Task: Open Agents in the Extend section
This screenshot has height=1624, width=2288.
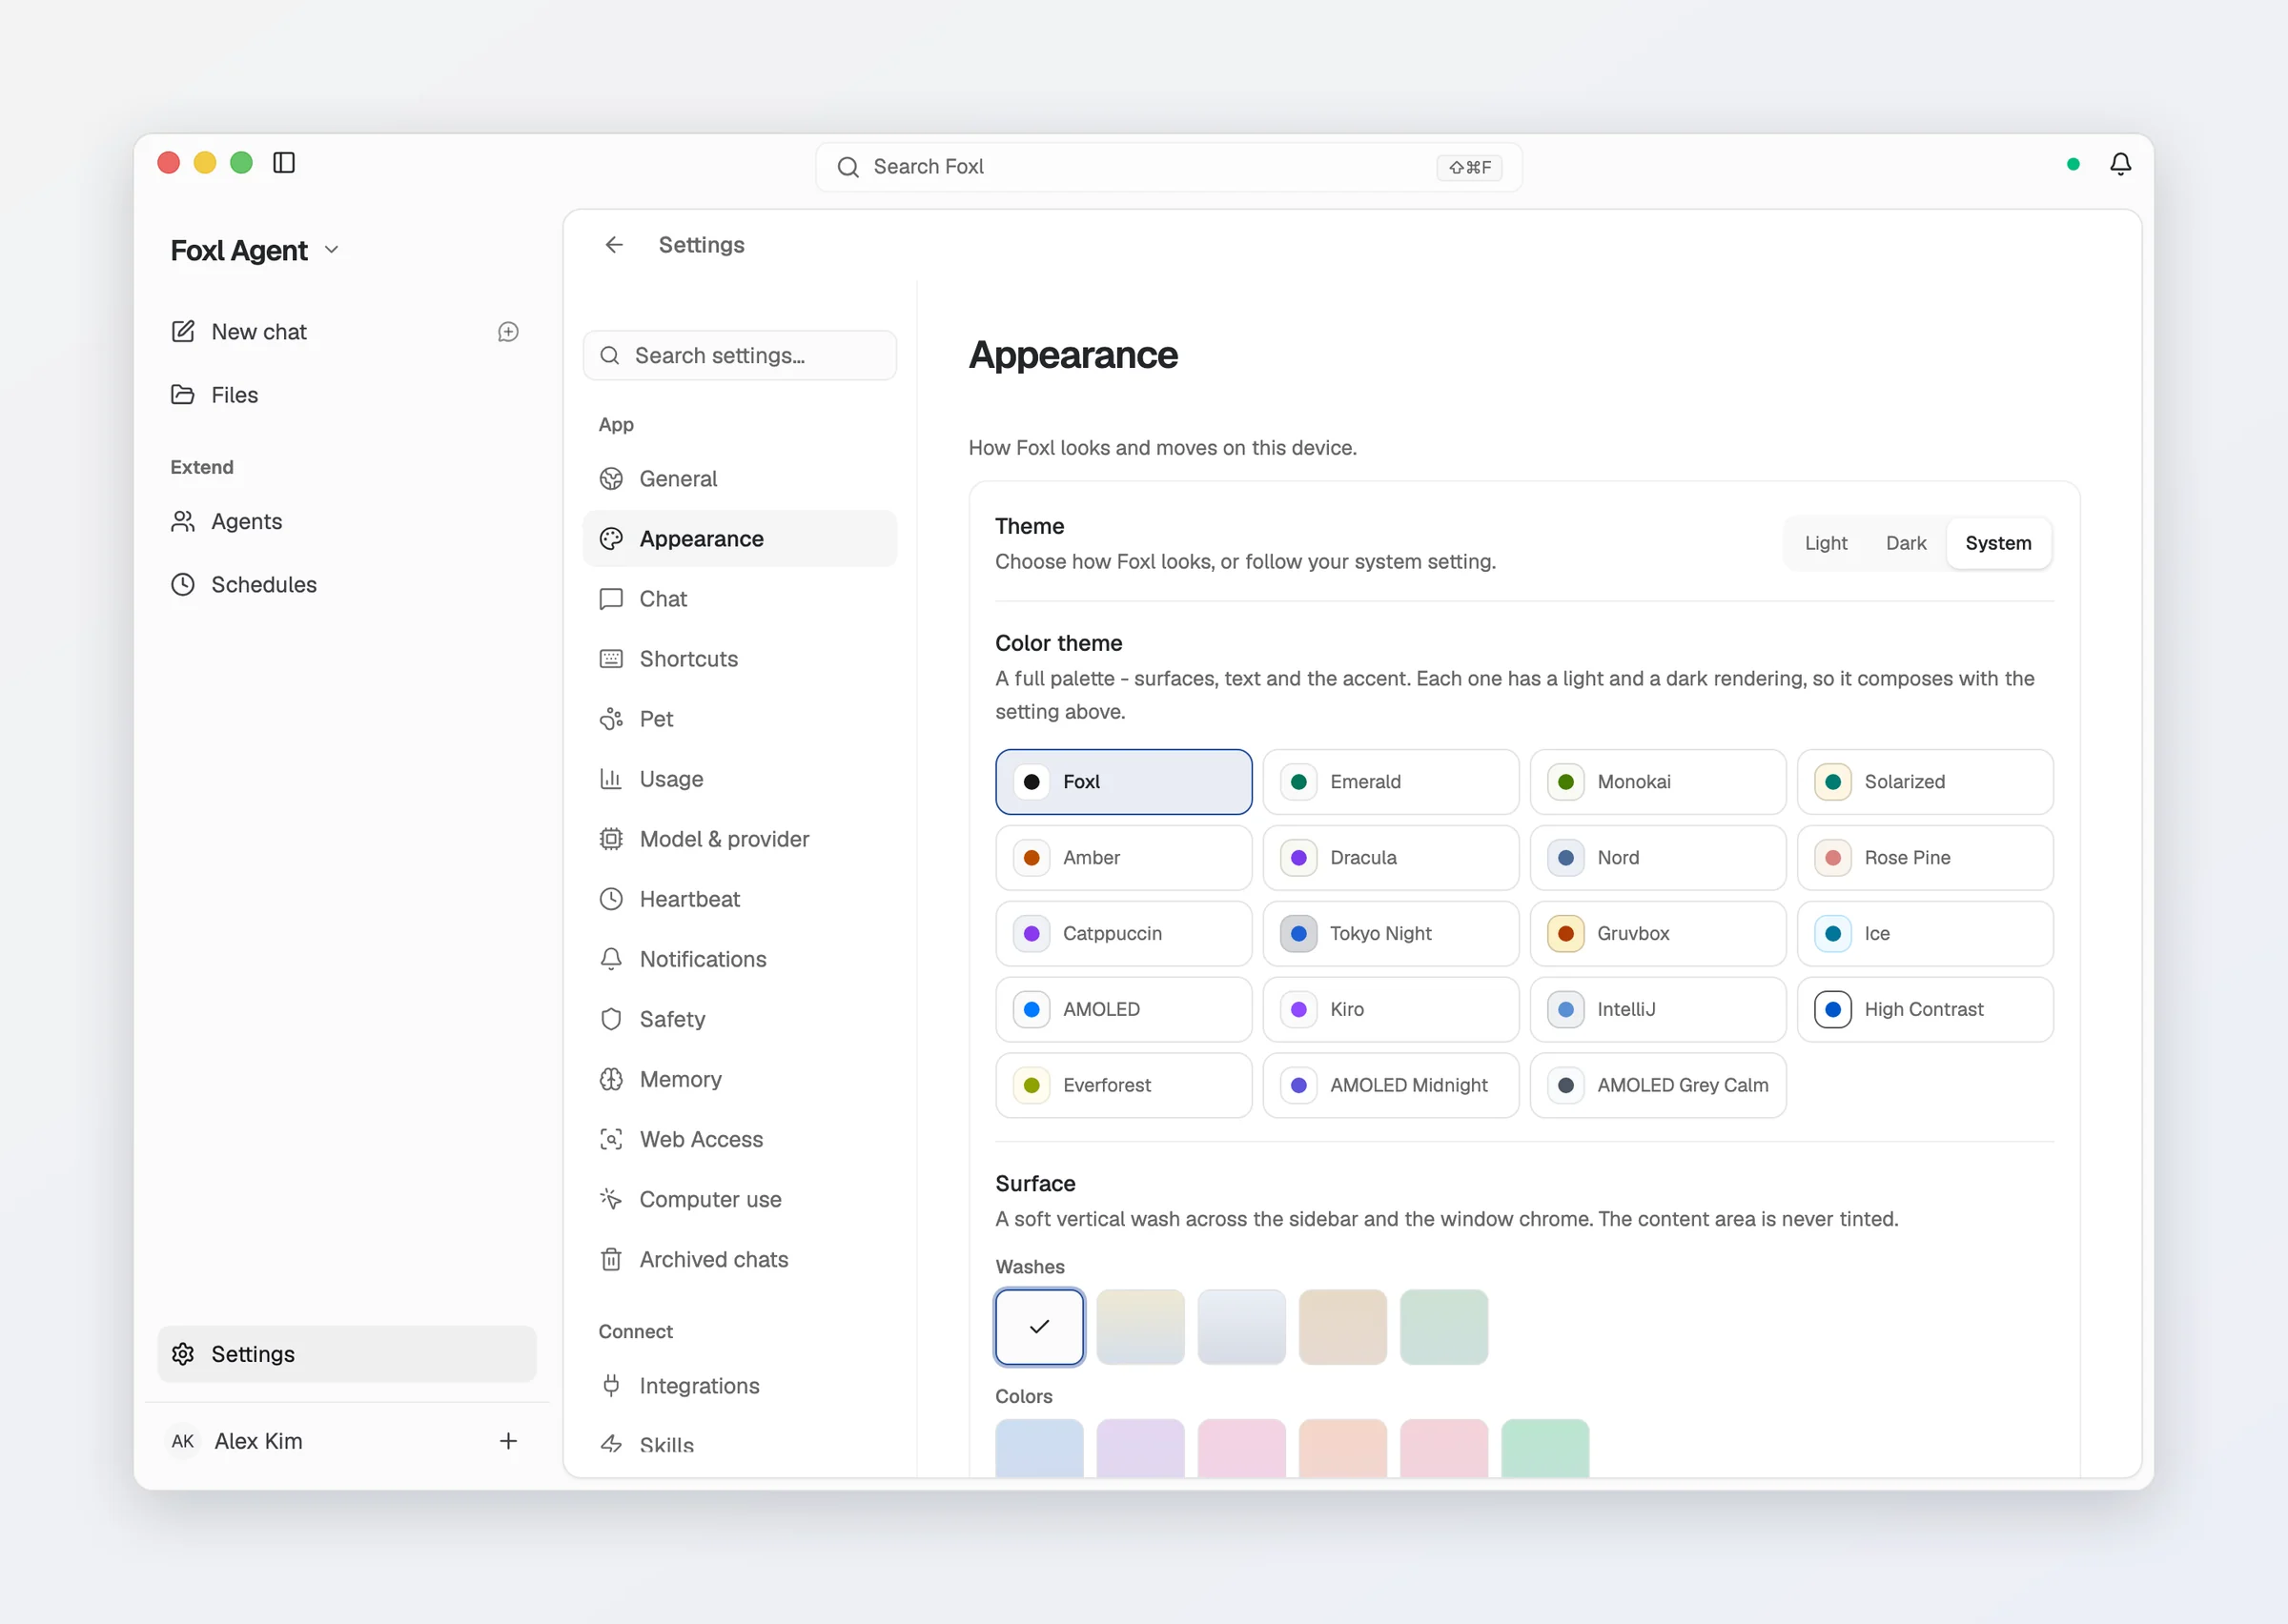Action: (347, 521)
